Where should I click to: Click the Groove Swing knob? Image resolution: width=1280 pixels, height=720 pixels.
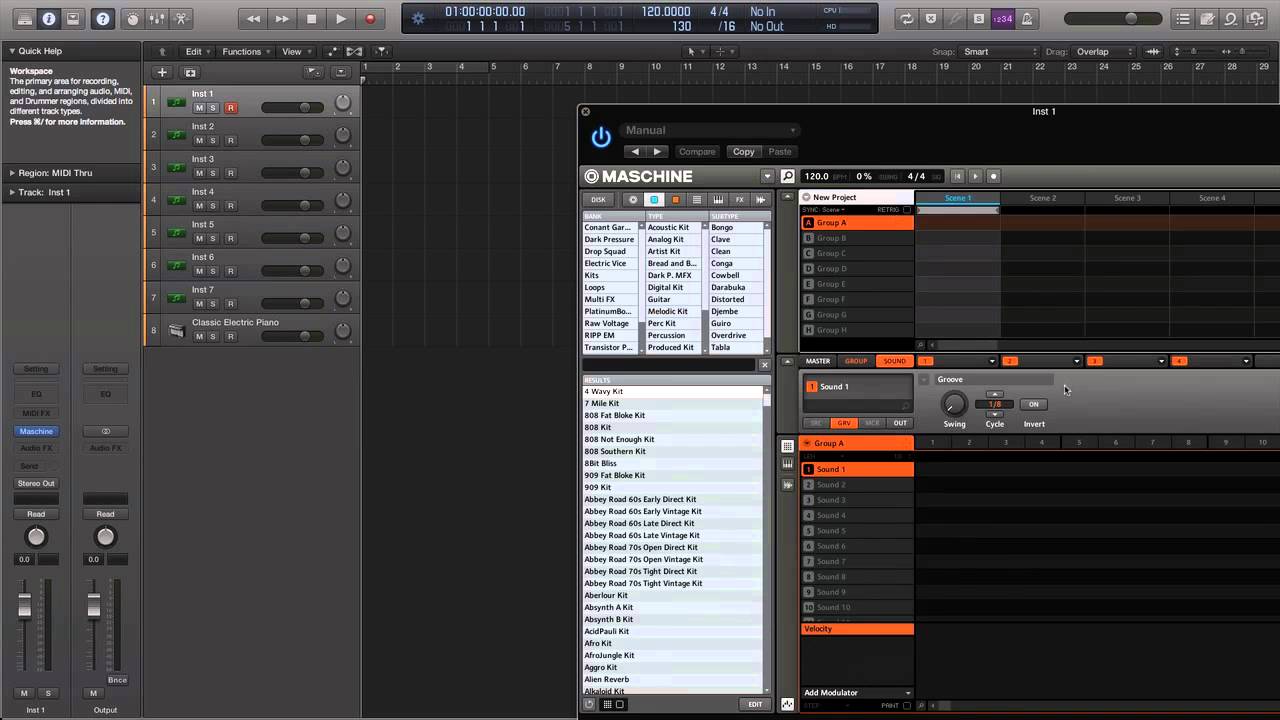tap(955, 404)
